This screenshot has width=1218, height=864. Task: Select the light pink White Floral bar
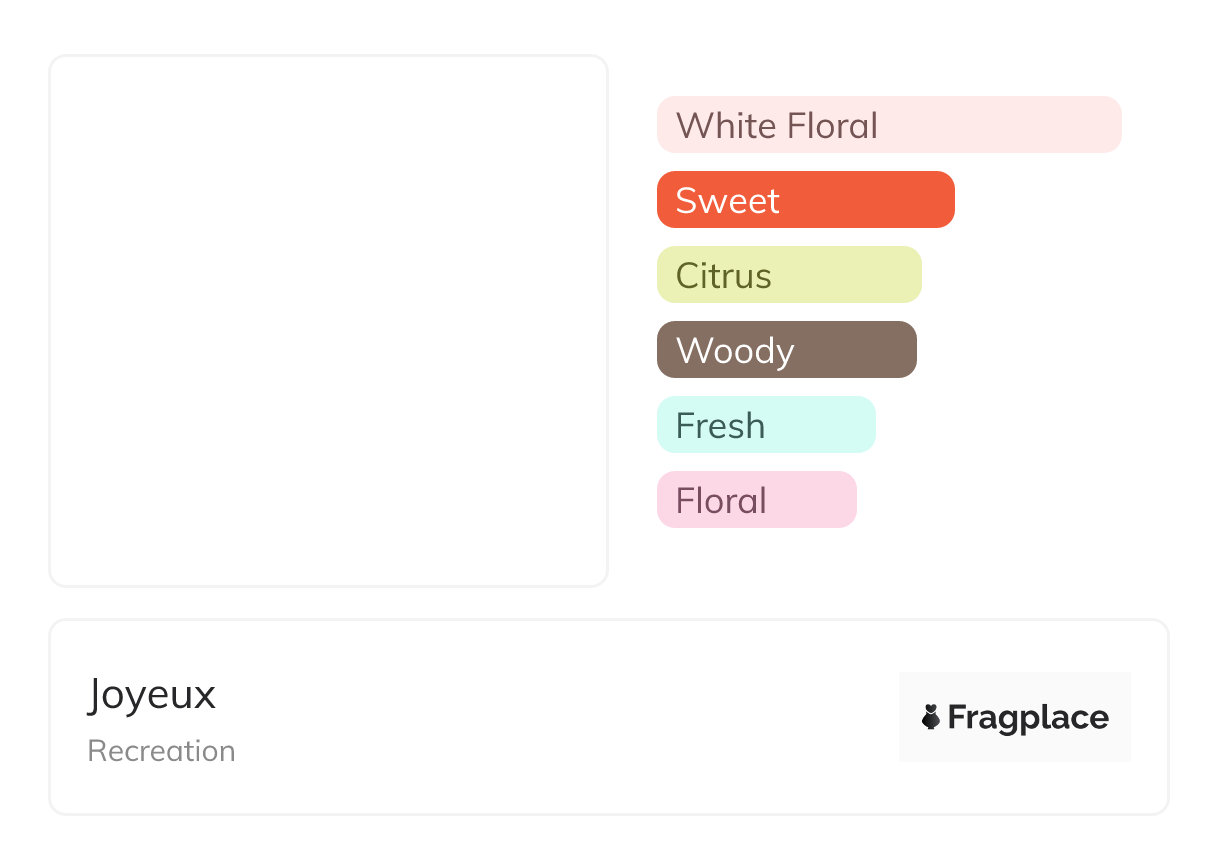tap(1000, 125)
